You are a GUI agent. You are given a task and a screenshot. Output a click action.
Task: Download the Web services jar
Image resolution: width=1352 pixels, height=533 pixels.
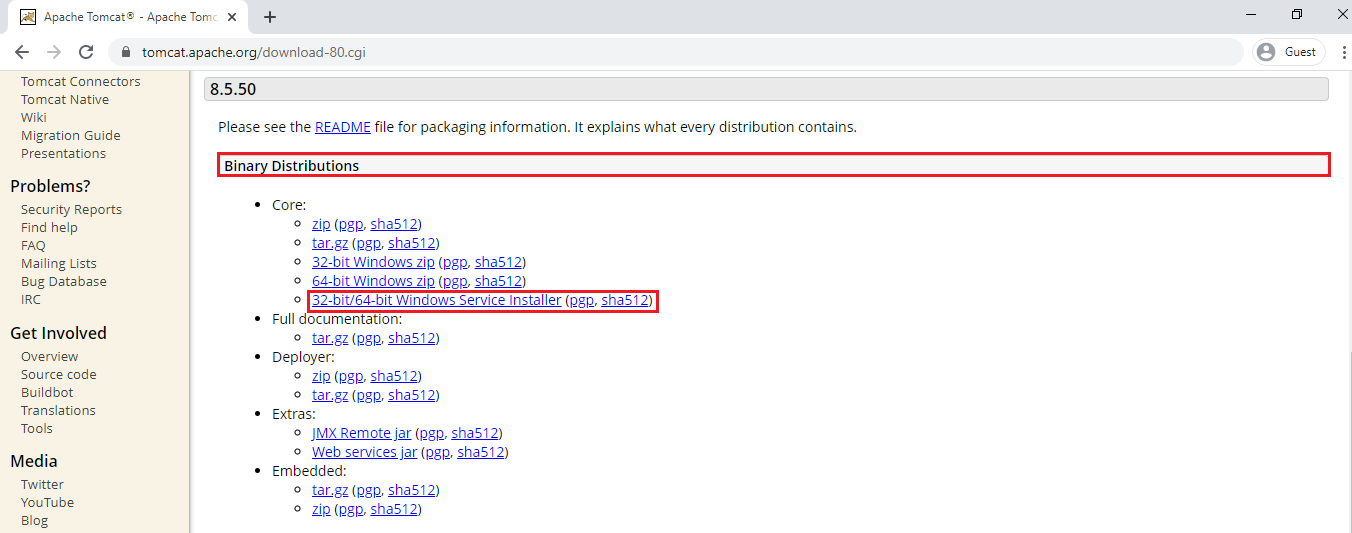365,452
